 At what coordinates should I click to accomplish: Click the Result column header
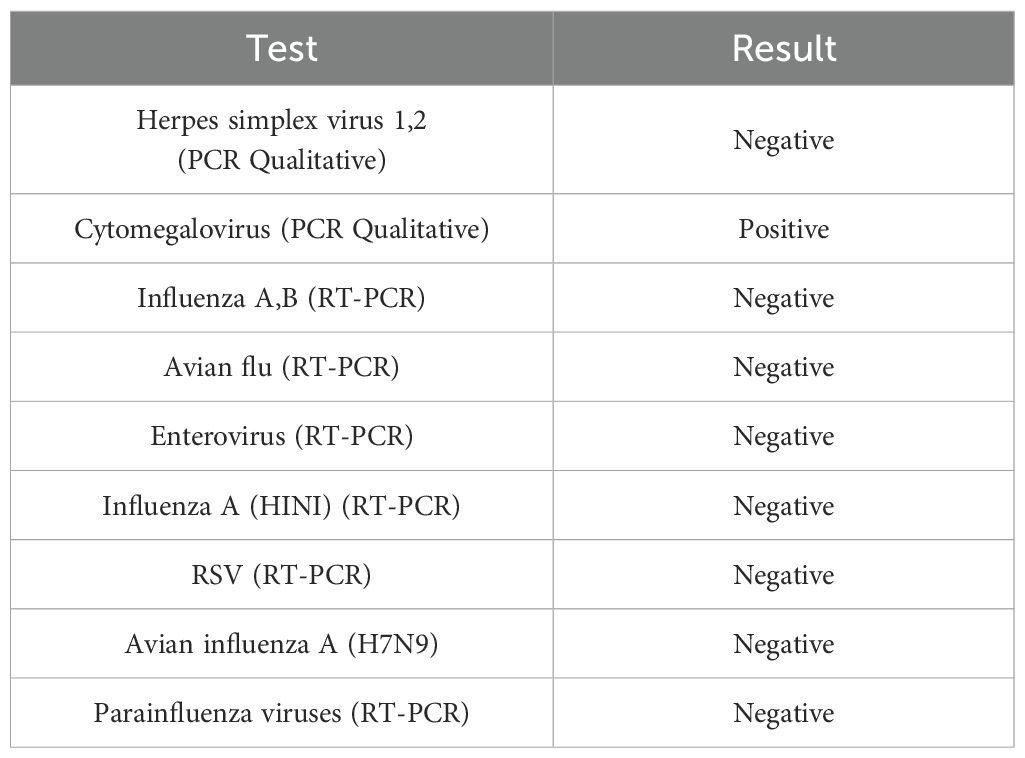[x=784, y=48]
